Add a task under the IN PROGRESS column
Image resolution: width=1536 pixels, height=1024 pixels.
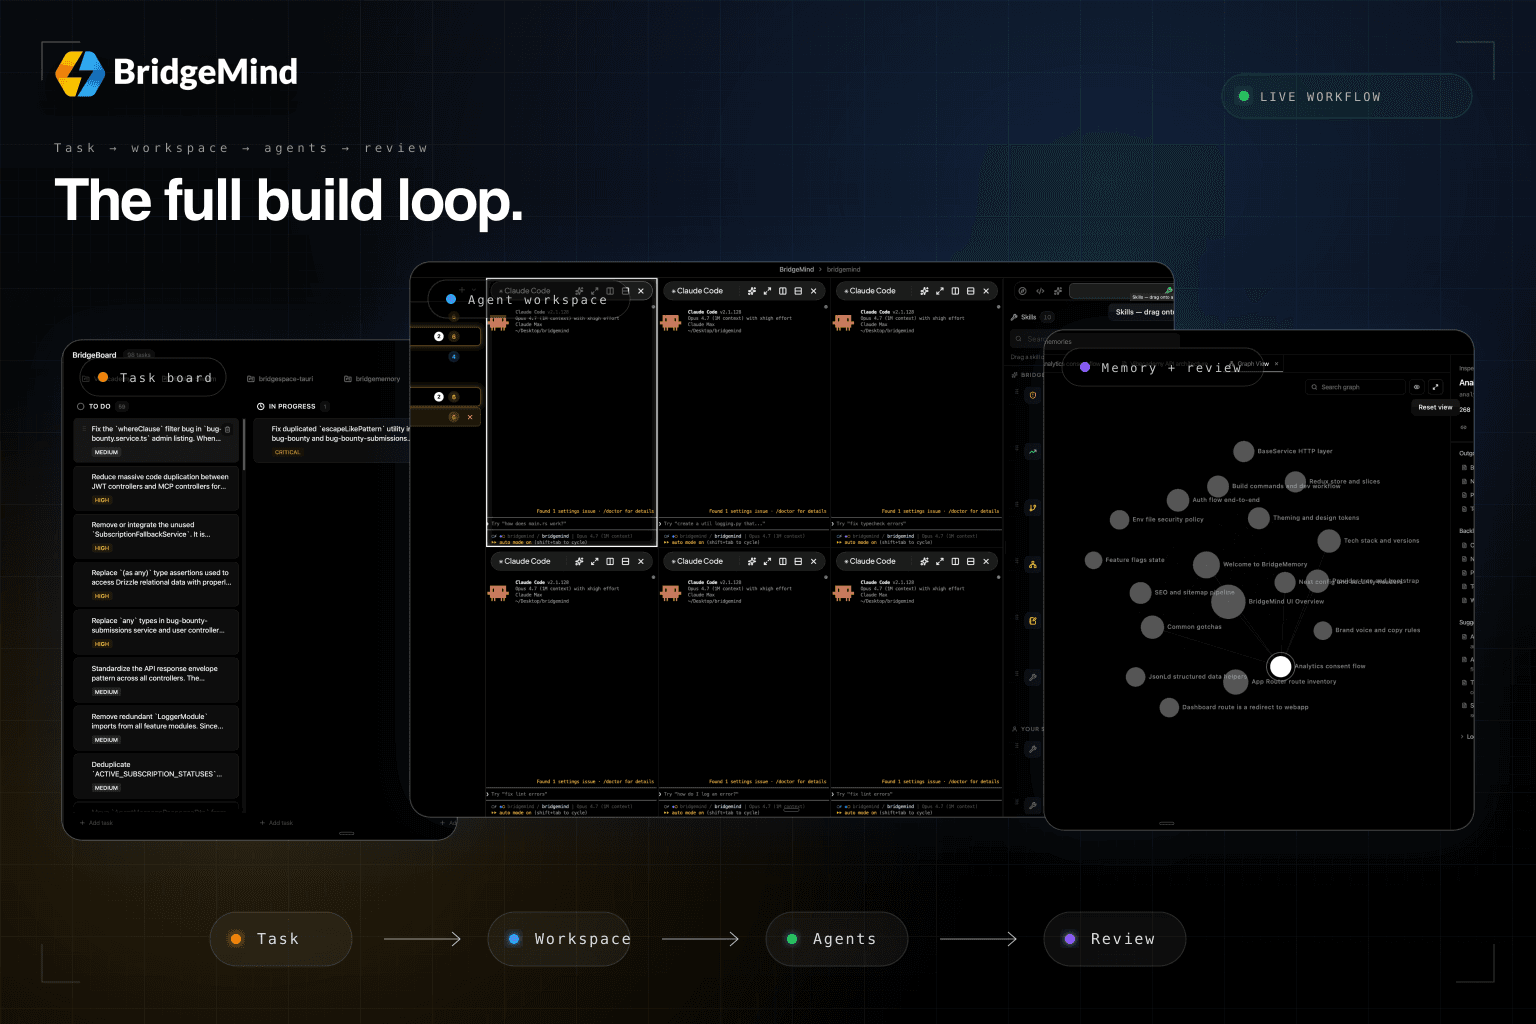tap(276, 823)
